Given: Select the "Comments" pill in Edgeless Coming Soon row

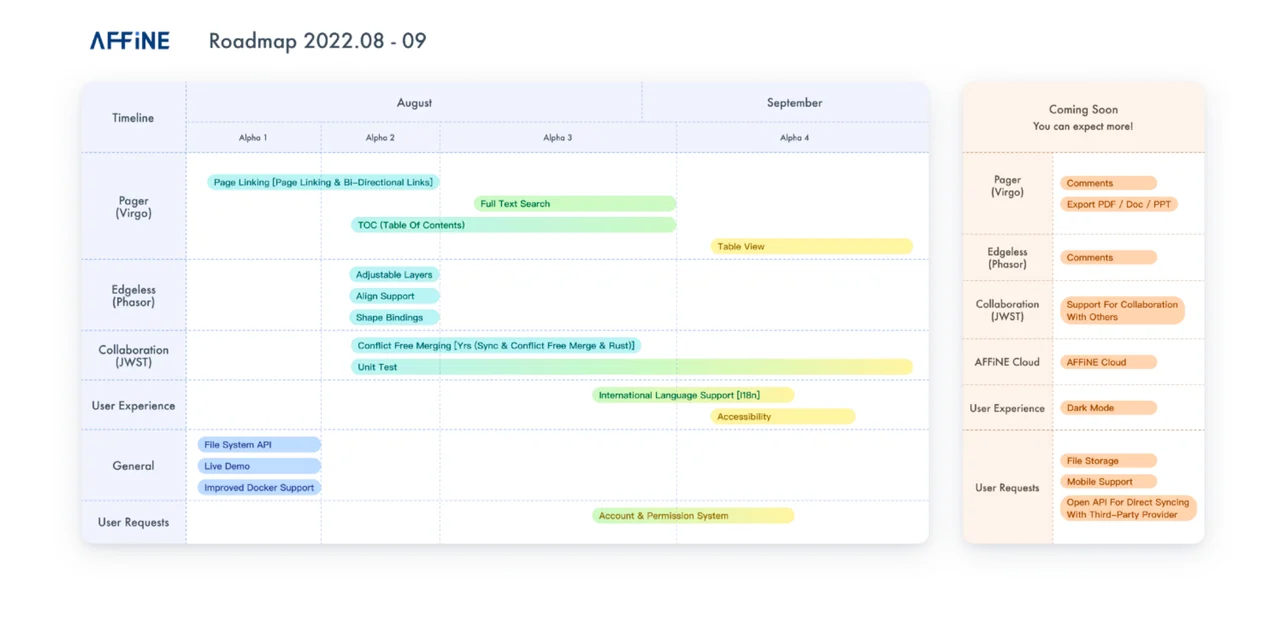Looking at the screenshot, I should click(1108, 257).
